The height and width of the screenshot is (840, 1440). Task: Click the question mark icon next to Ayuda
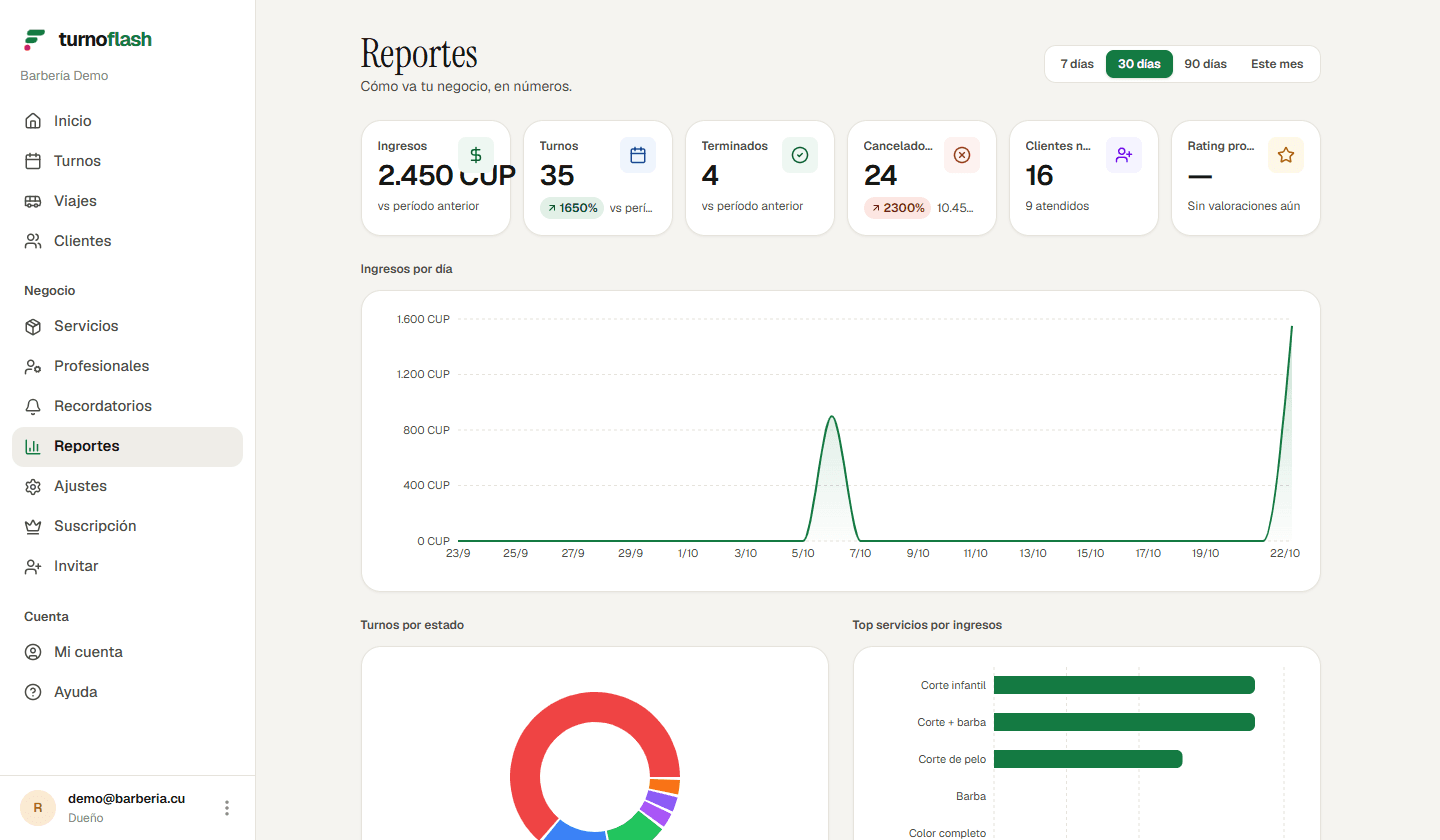33,692
